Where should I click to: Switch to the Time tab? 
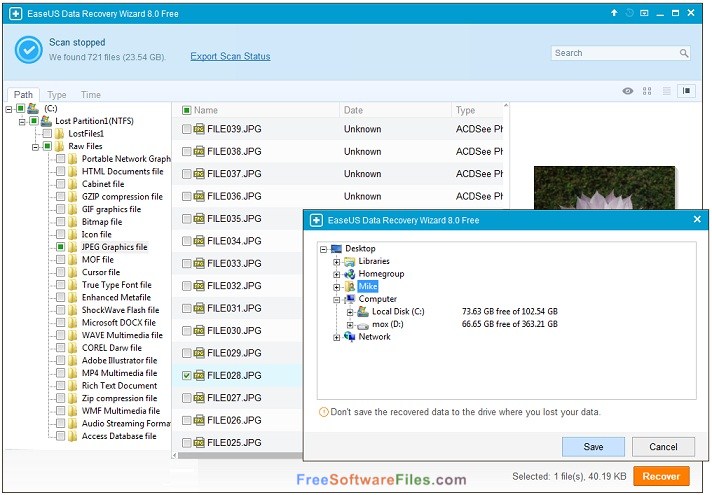pyautogui.click(x=91, y=94)
